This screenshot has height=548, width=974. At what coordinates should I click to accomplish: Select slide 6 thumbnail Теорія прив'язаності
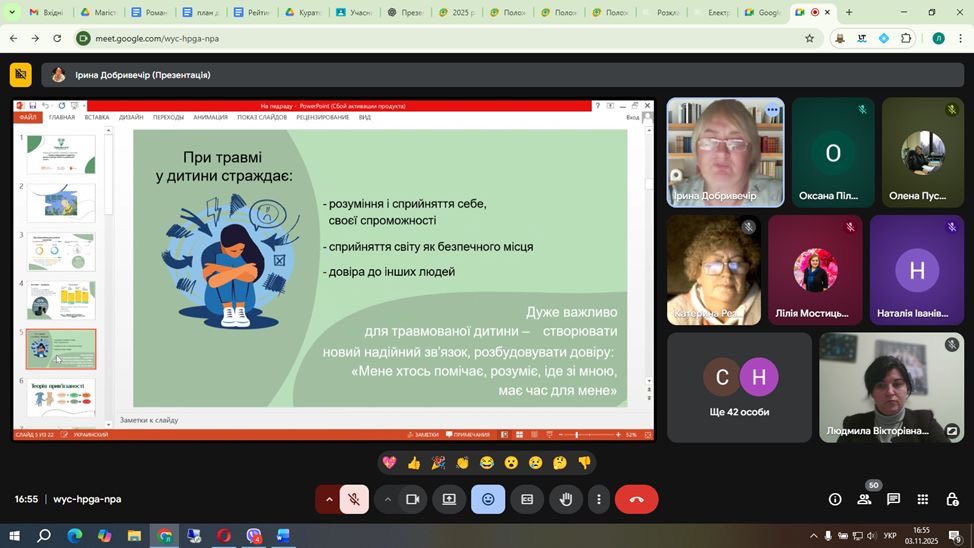click(x=61, y=398)
